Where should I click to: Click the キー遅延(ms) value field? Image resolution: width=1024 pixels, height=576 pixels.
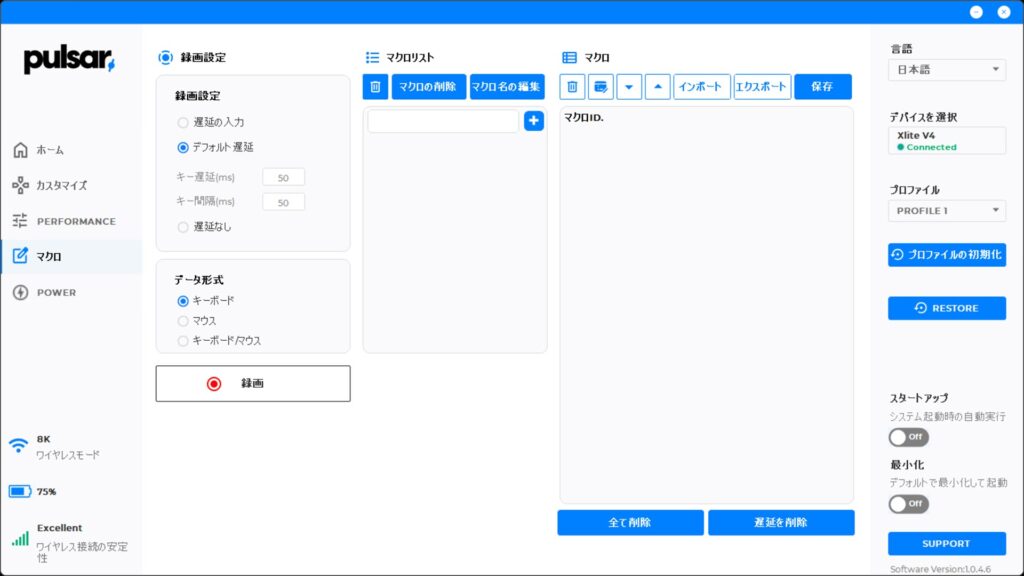click(283, 178)
